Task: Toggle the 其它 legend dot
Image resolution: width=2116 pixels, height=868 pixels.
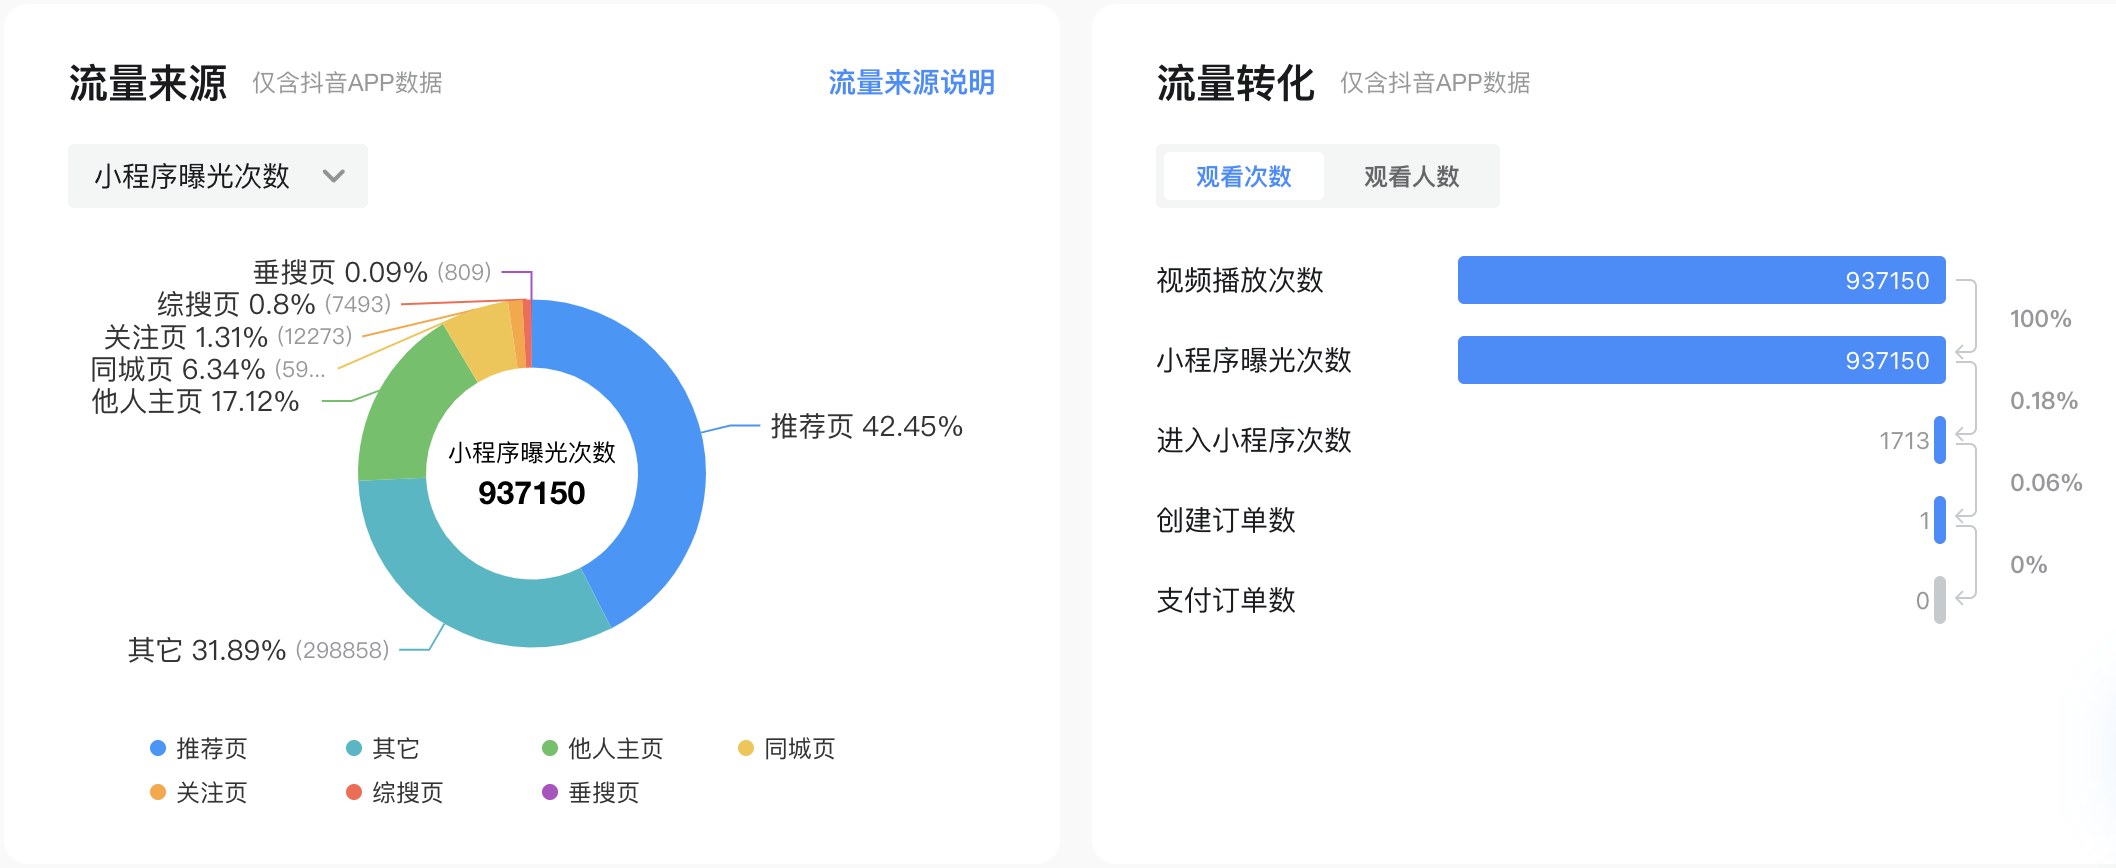Action: click(x=354, y=748)
